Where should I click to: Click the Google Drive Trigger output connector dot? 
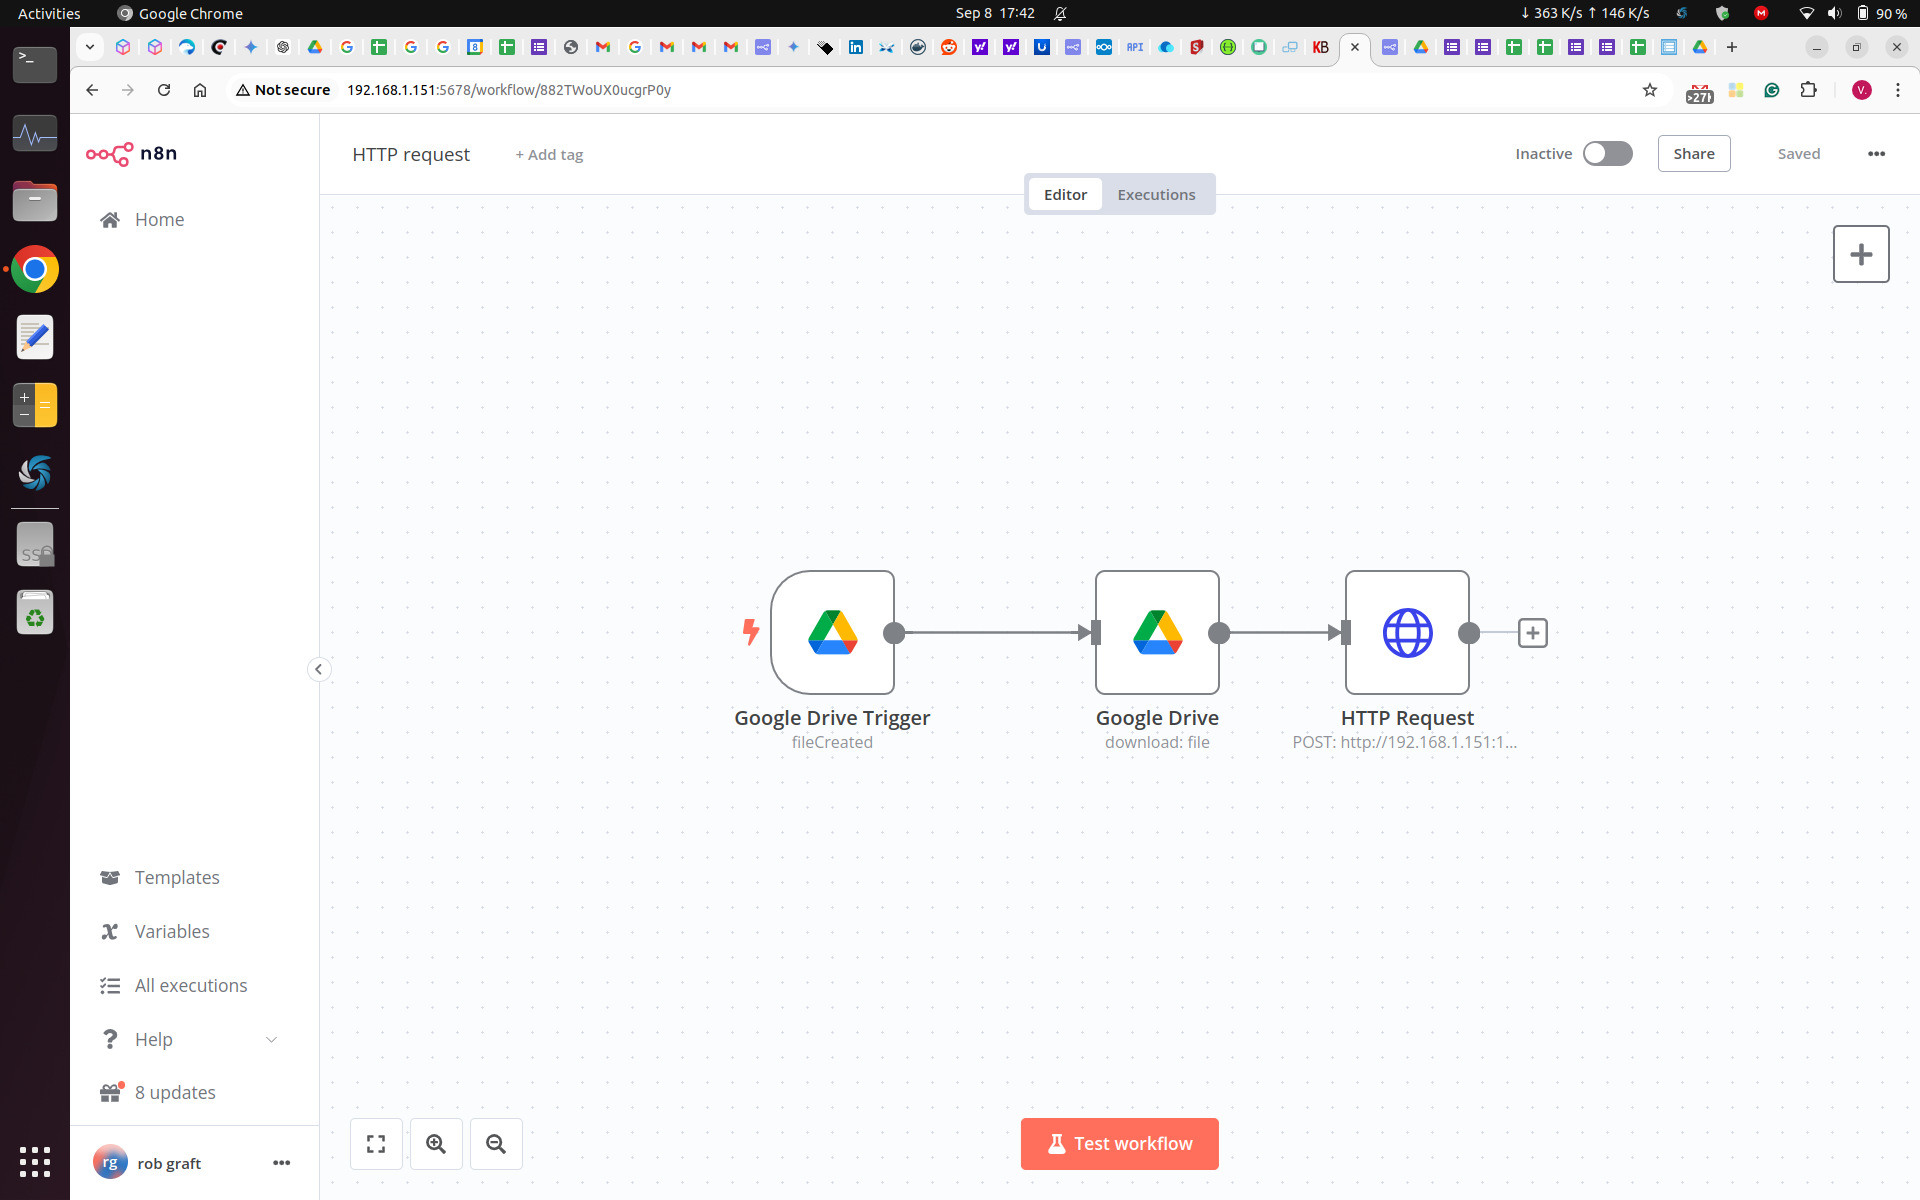tap(894, 633)
